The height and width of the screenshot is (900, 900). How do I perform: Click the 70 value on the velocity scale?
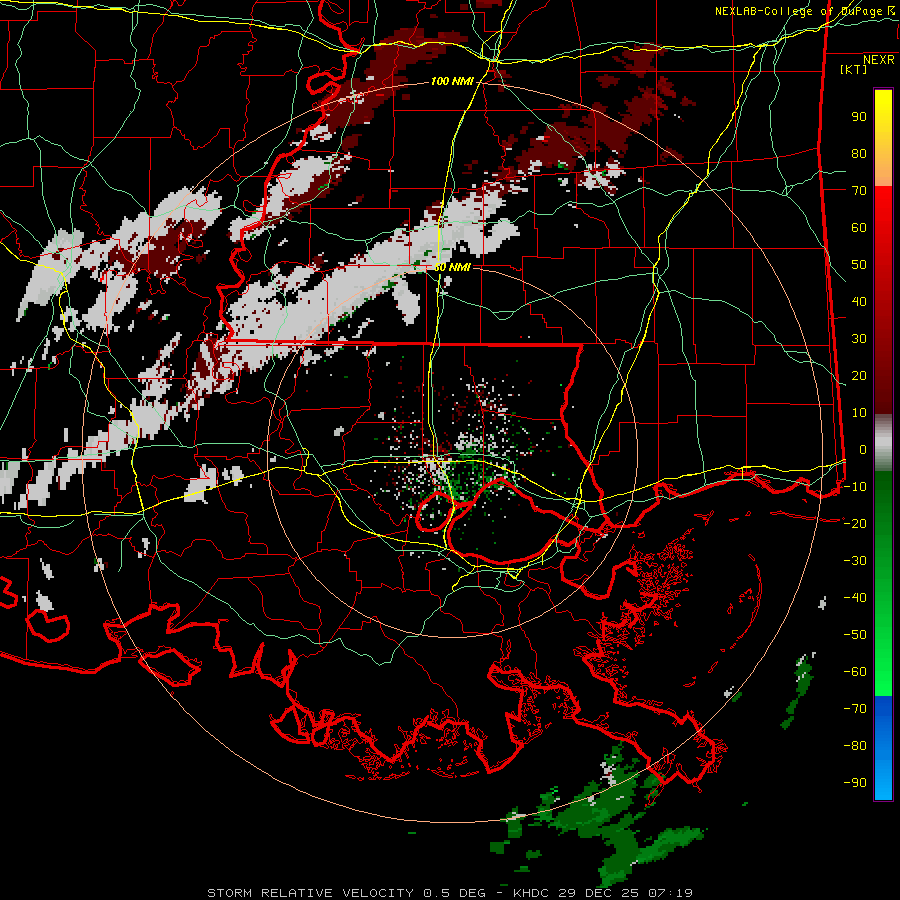[859, 191]
